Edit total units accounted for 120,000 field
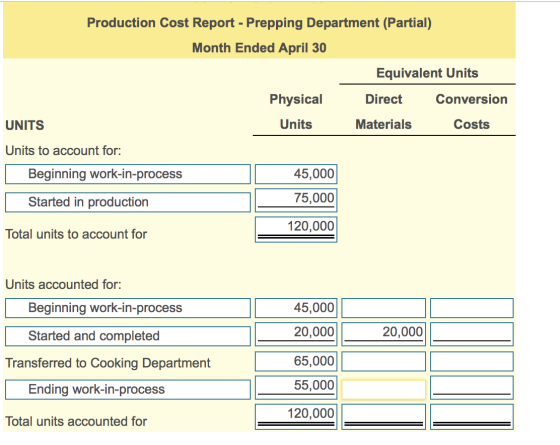Screen dimensions: 560x445 296,417
